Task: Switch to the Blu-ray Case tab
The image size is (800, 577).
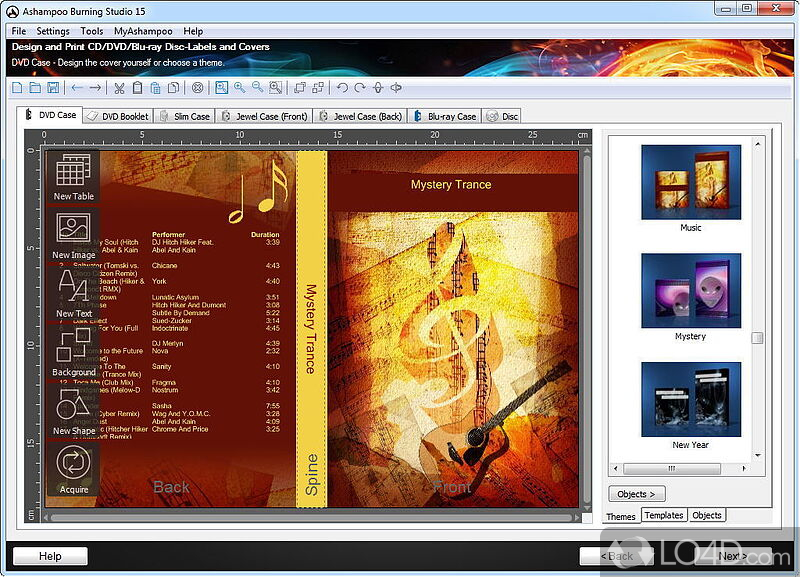Action: 446,116
